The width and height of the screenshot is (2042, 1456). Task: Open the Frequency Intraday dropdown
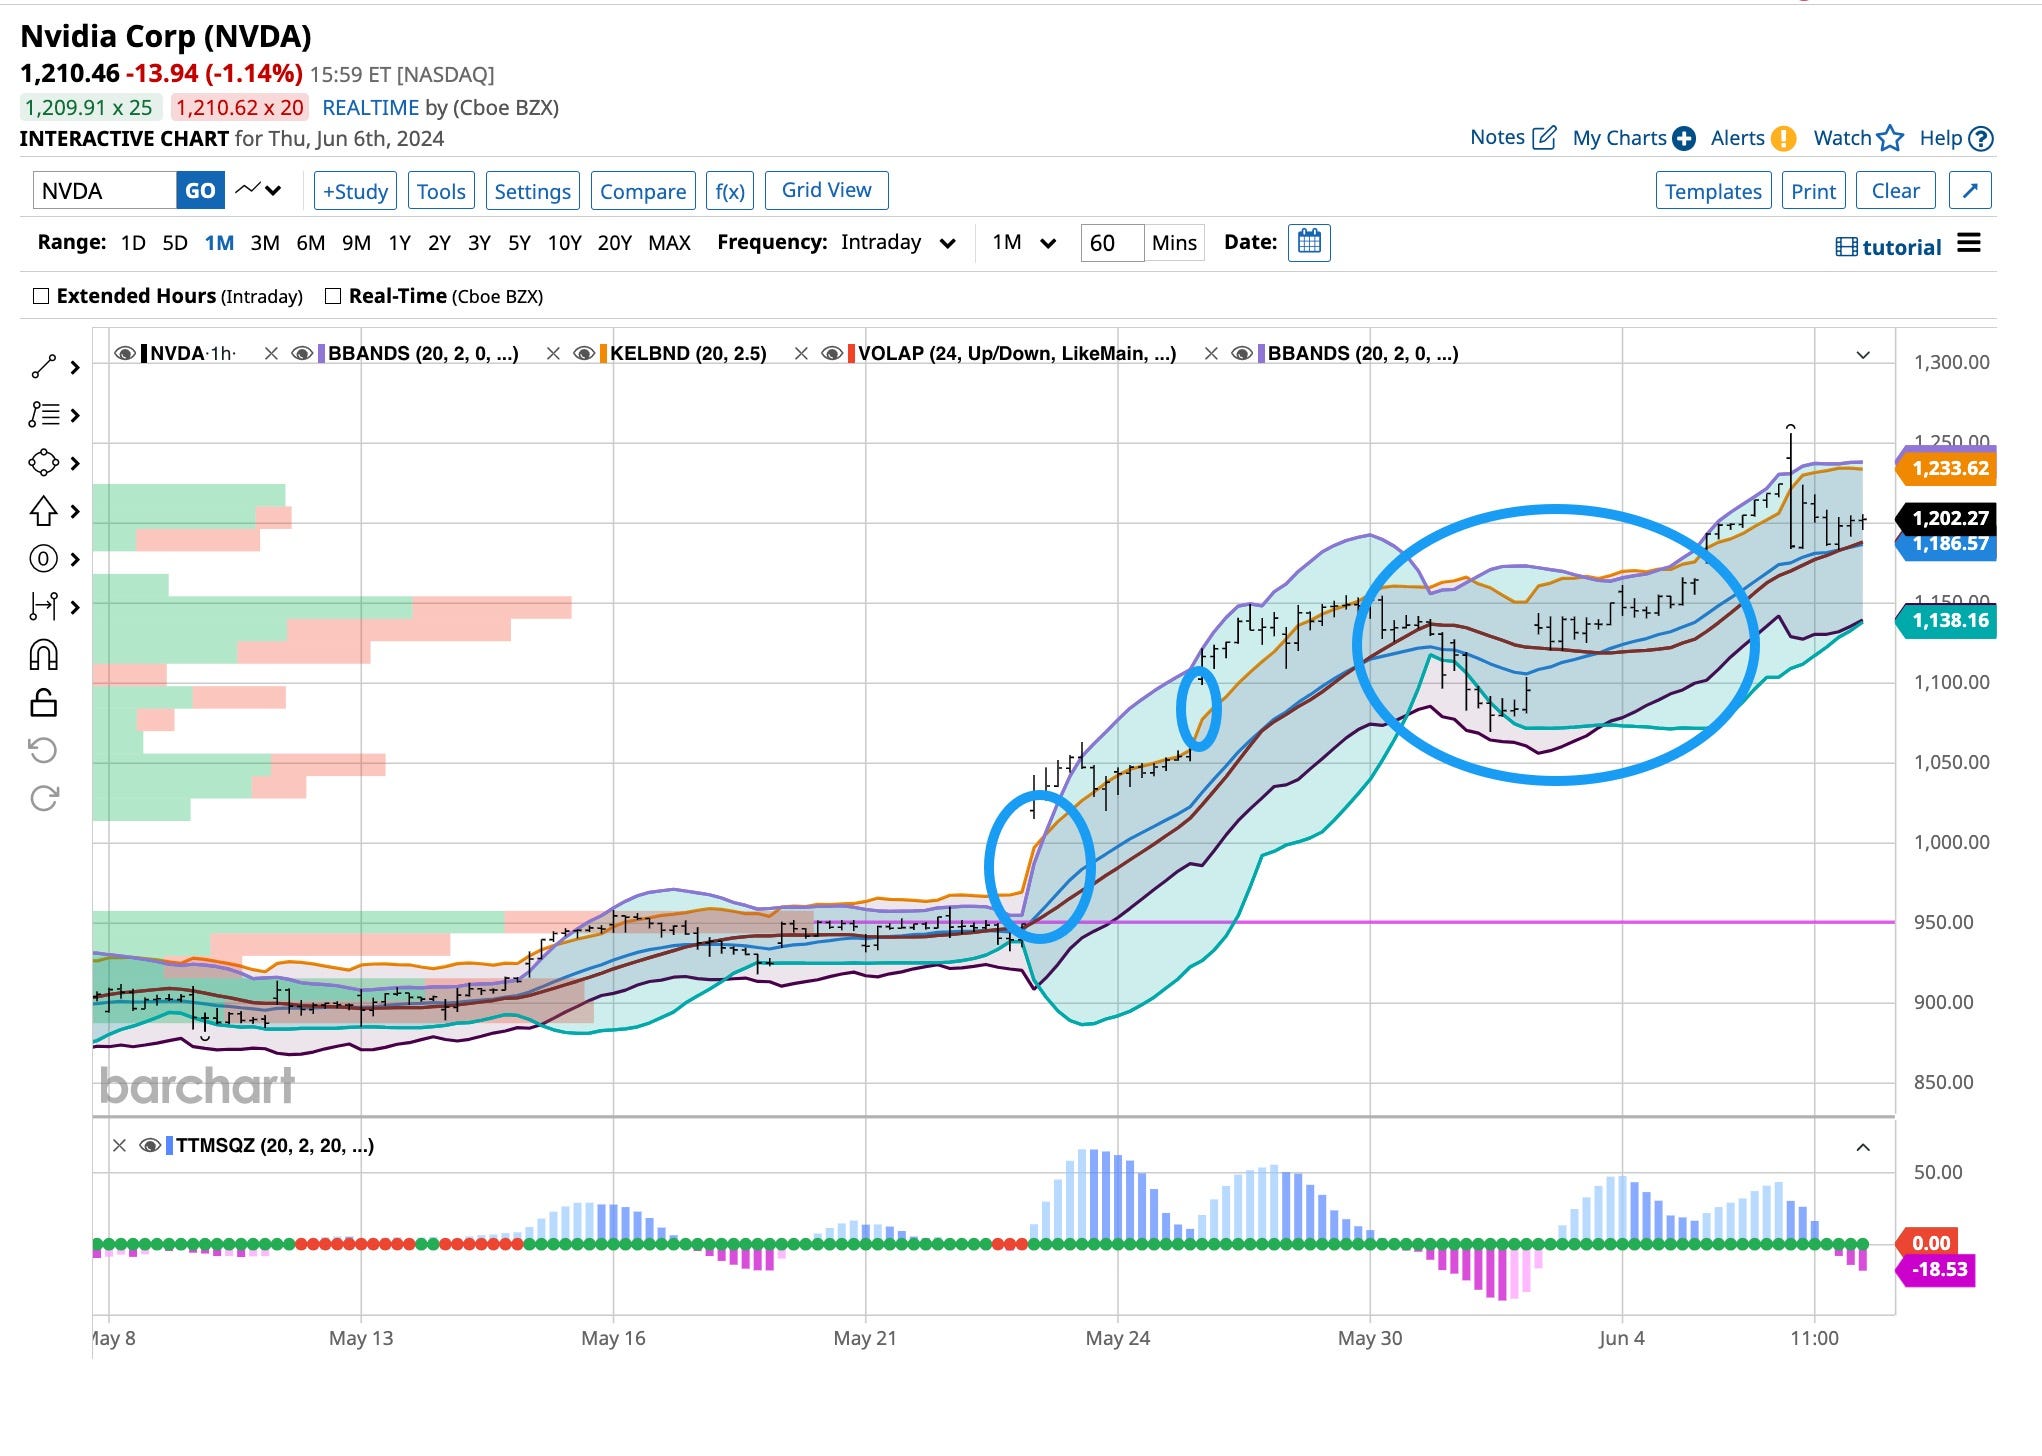coord(898,242)
